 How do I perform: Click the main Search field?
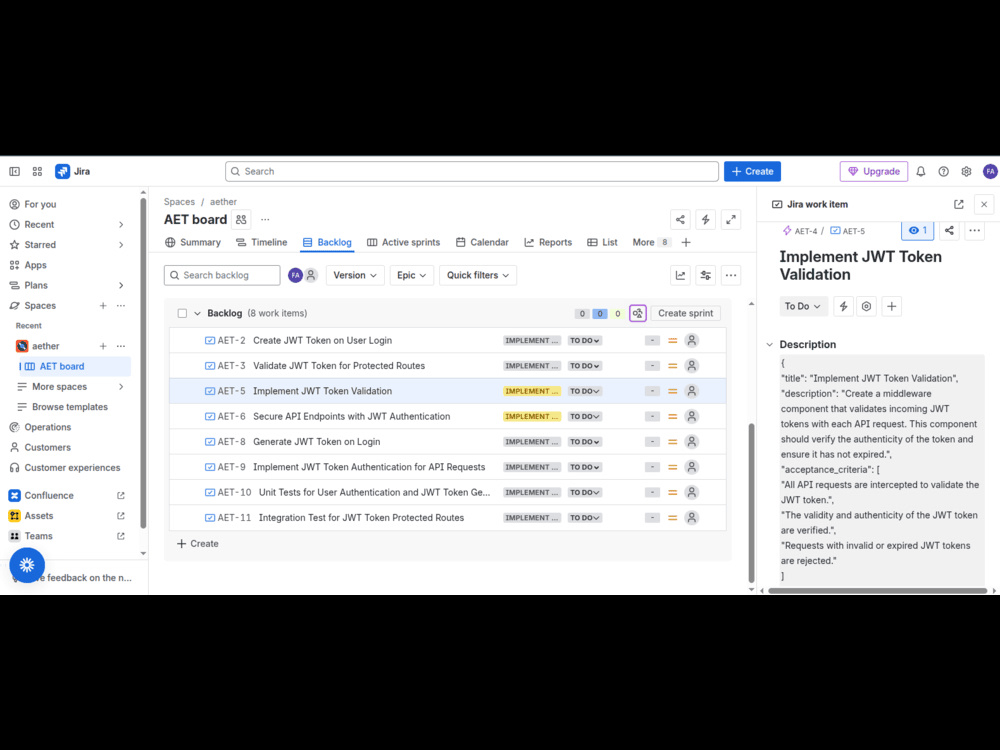pos(472,172)
